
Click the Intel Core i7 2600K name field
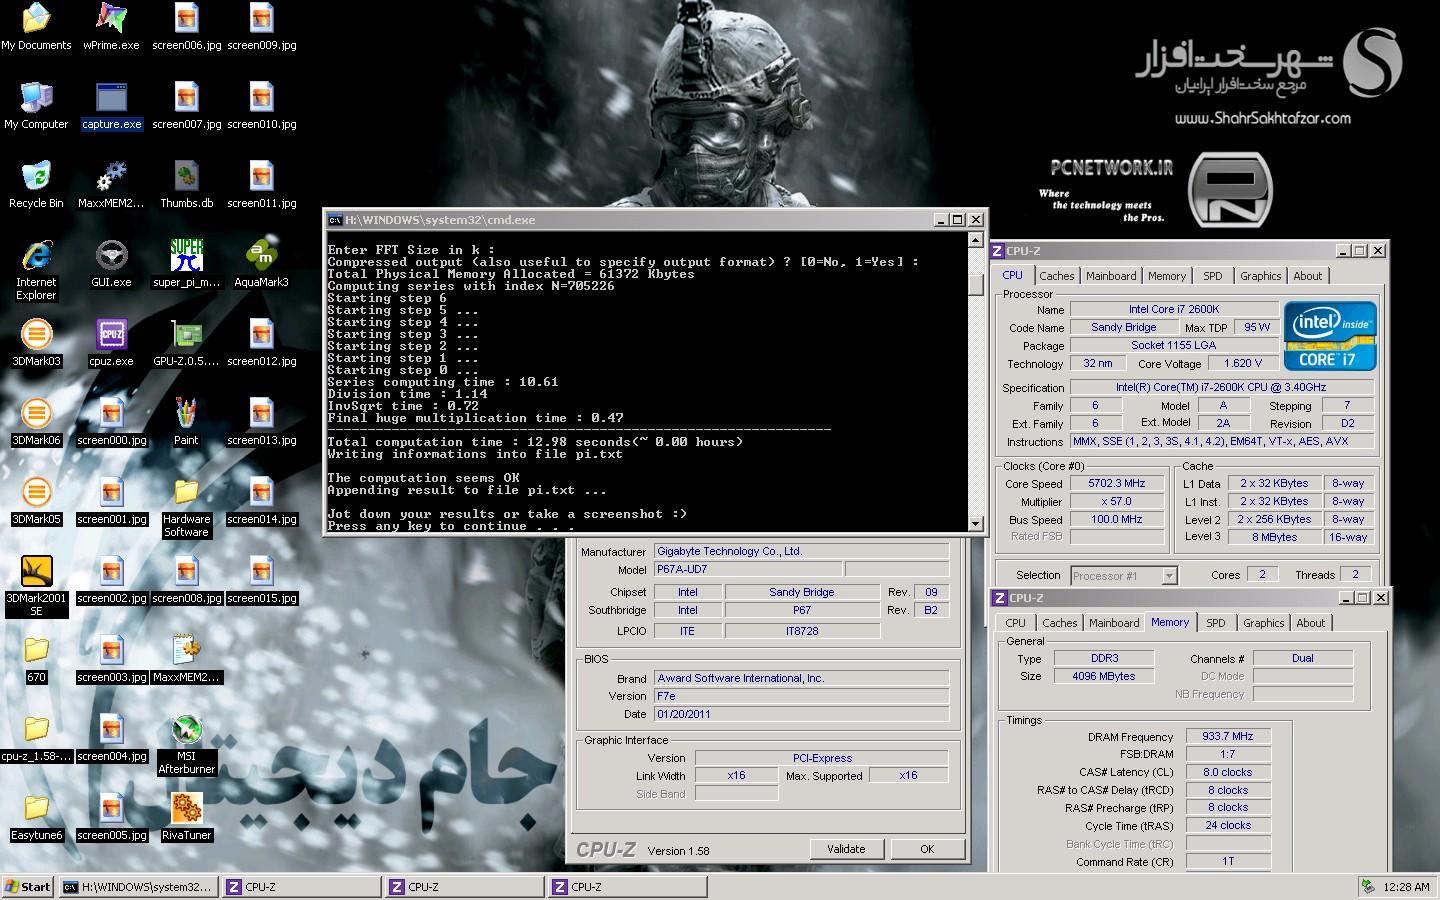tap(1174, 310)
